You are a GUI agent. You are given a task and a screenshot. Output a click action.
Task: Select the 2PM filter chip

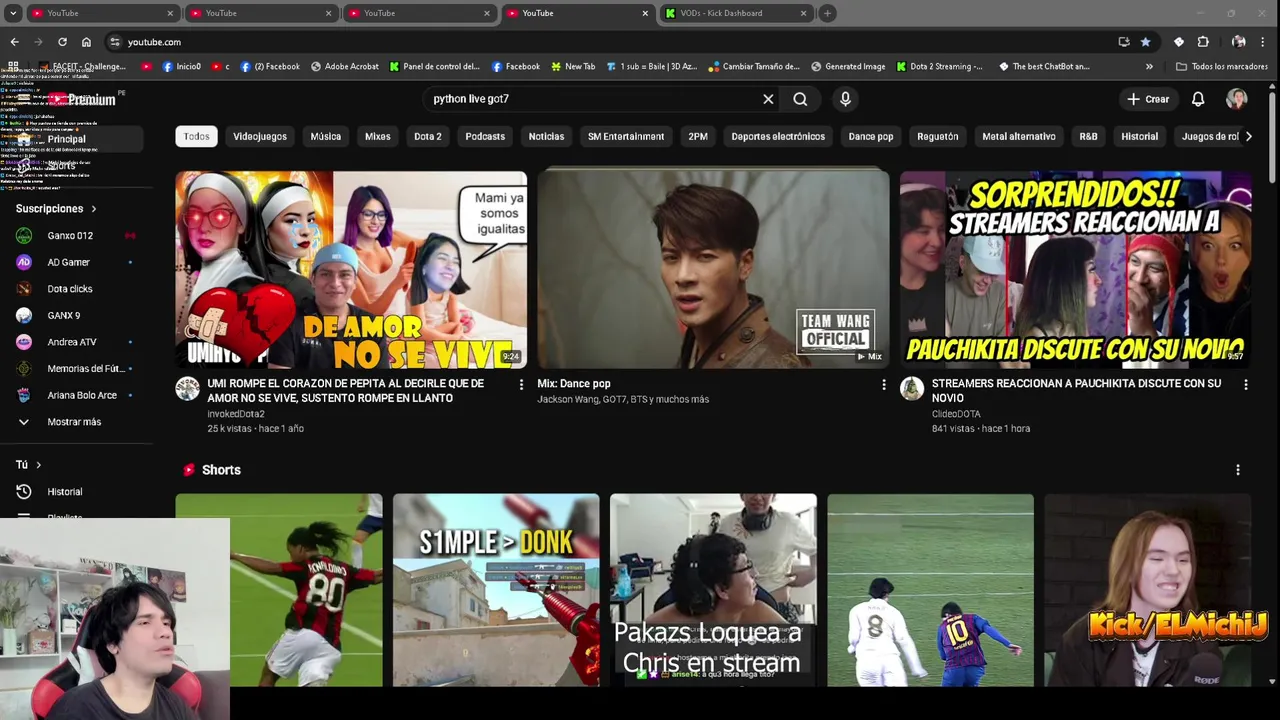(x=698, y=136)
